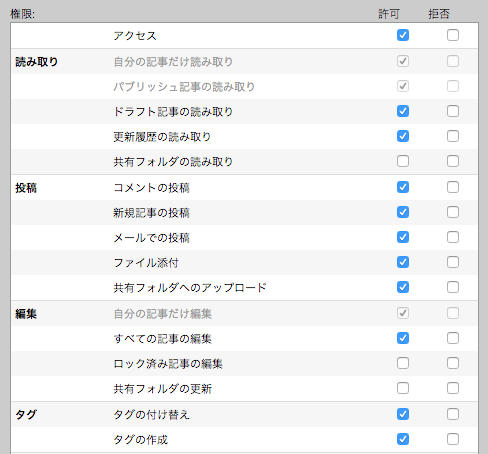This screenshot has height=454, width=488.
Task: Uncheck allow for ドラフト記事の読み取り
Action: [403, 111]
